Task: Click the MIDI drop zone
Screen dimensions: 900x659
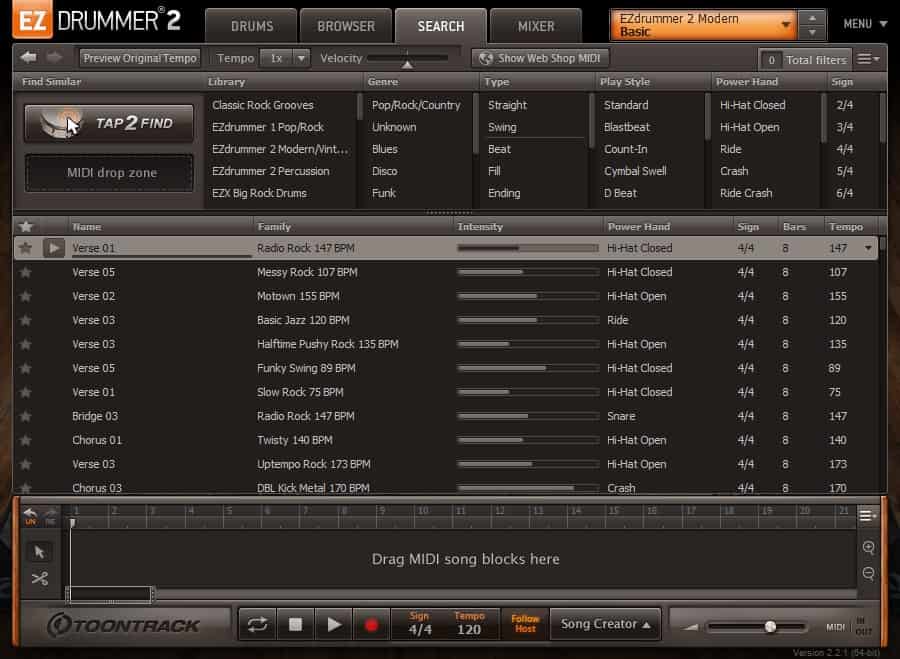Action: (x=109, y=173)
